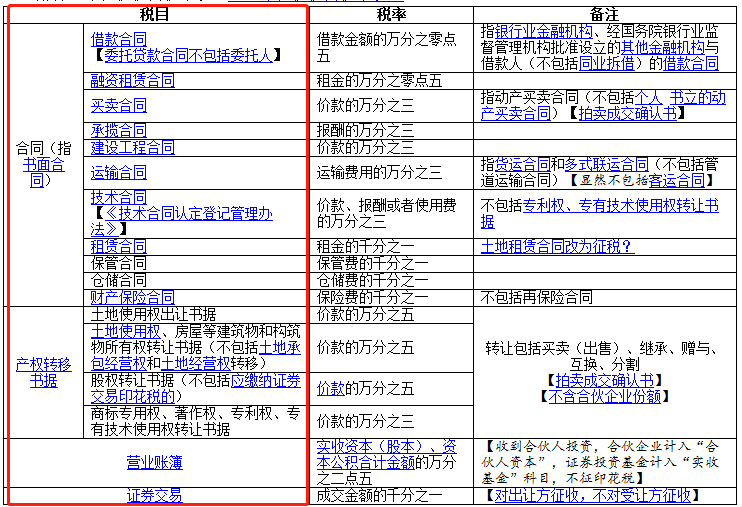Select the 备注 column header cell
The height and width of the screenshot is (507, 742).
607,14
